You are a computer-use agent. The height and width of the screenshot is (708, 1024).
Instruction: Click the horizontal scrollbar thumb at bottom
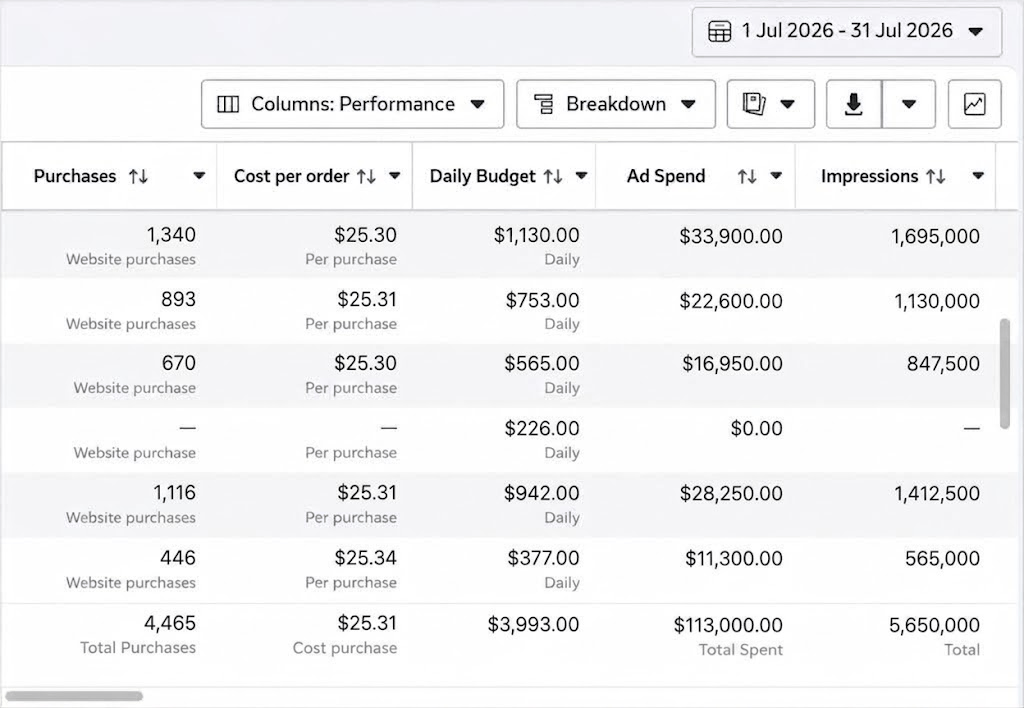(74, 696)
